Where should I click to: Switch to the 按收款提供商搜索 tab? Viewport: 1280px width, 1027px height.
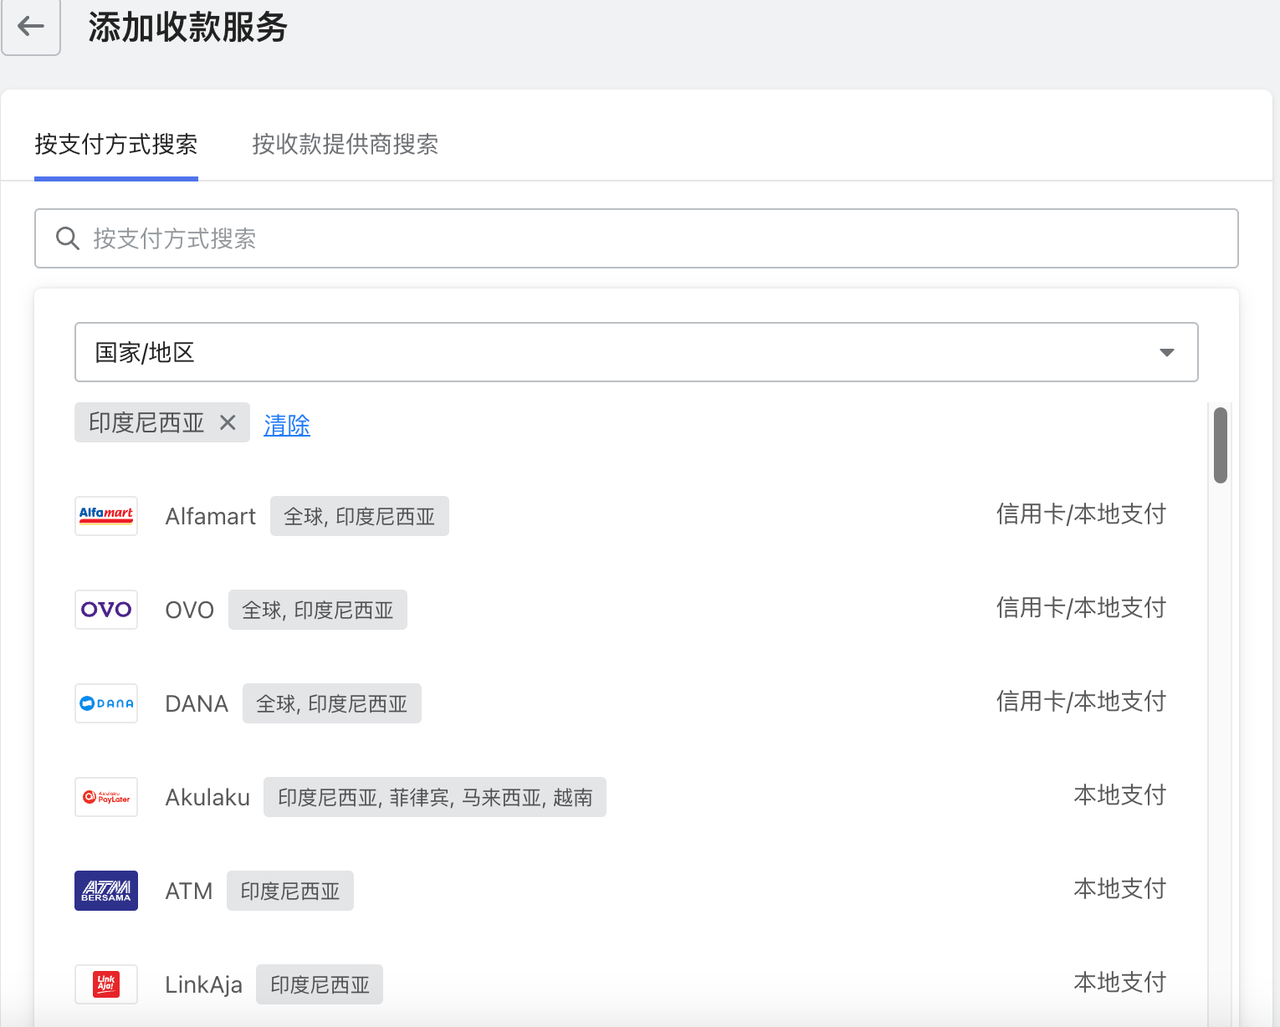pos(345,145)
